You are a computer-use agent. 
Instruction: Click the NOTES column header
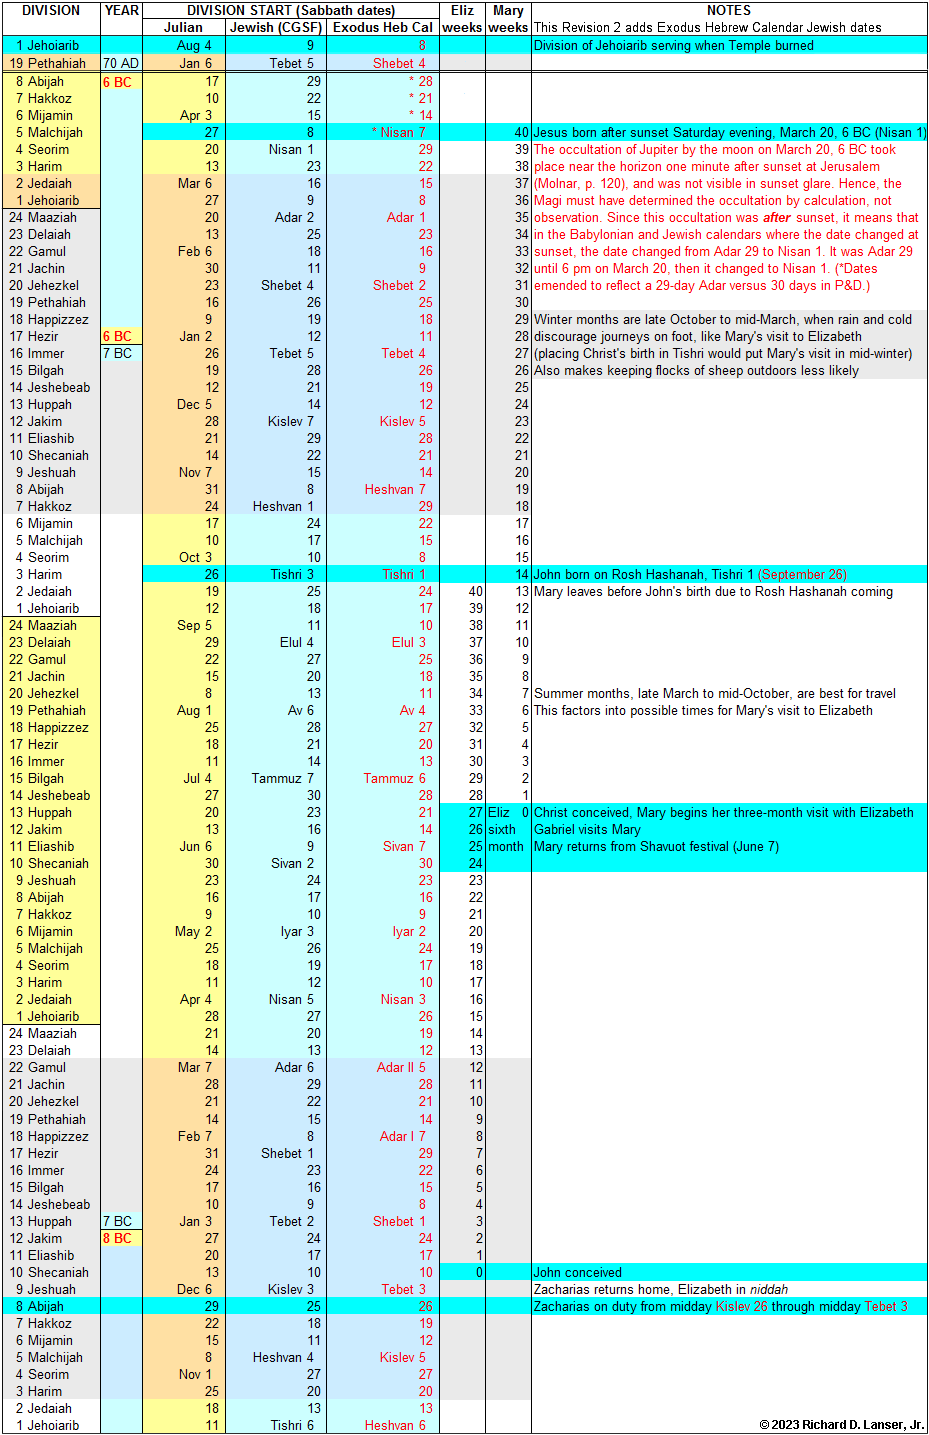(x=729, y=11)
